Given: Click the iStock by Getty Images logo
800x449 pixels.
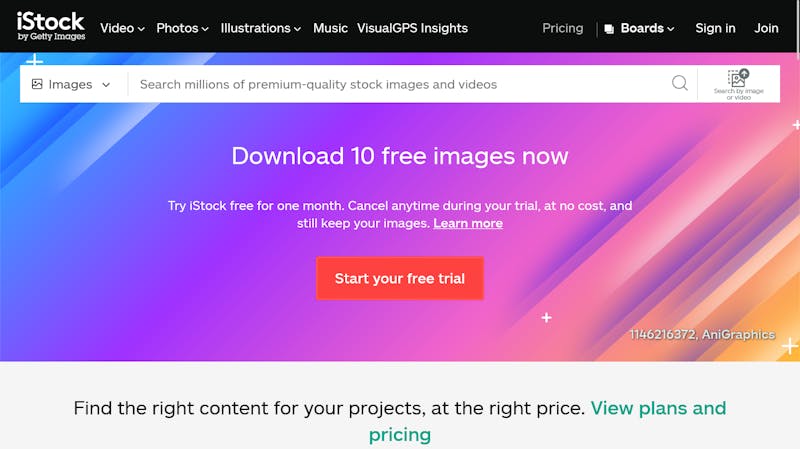Looking at the screenshot, I should click(51, 26).
